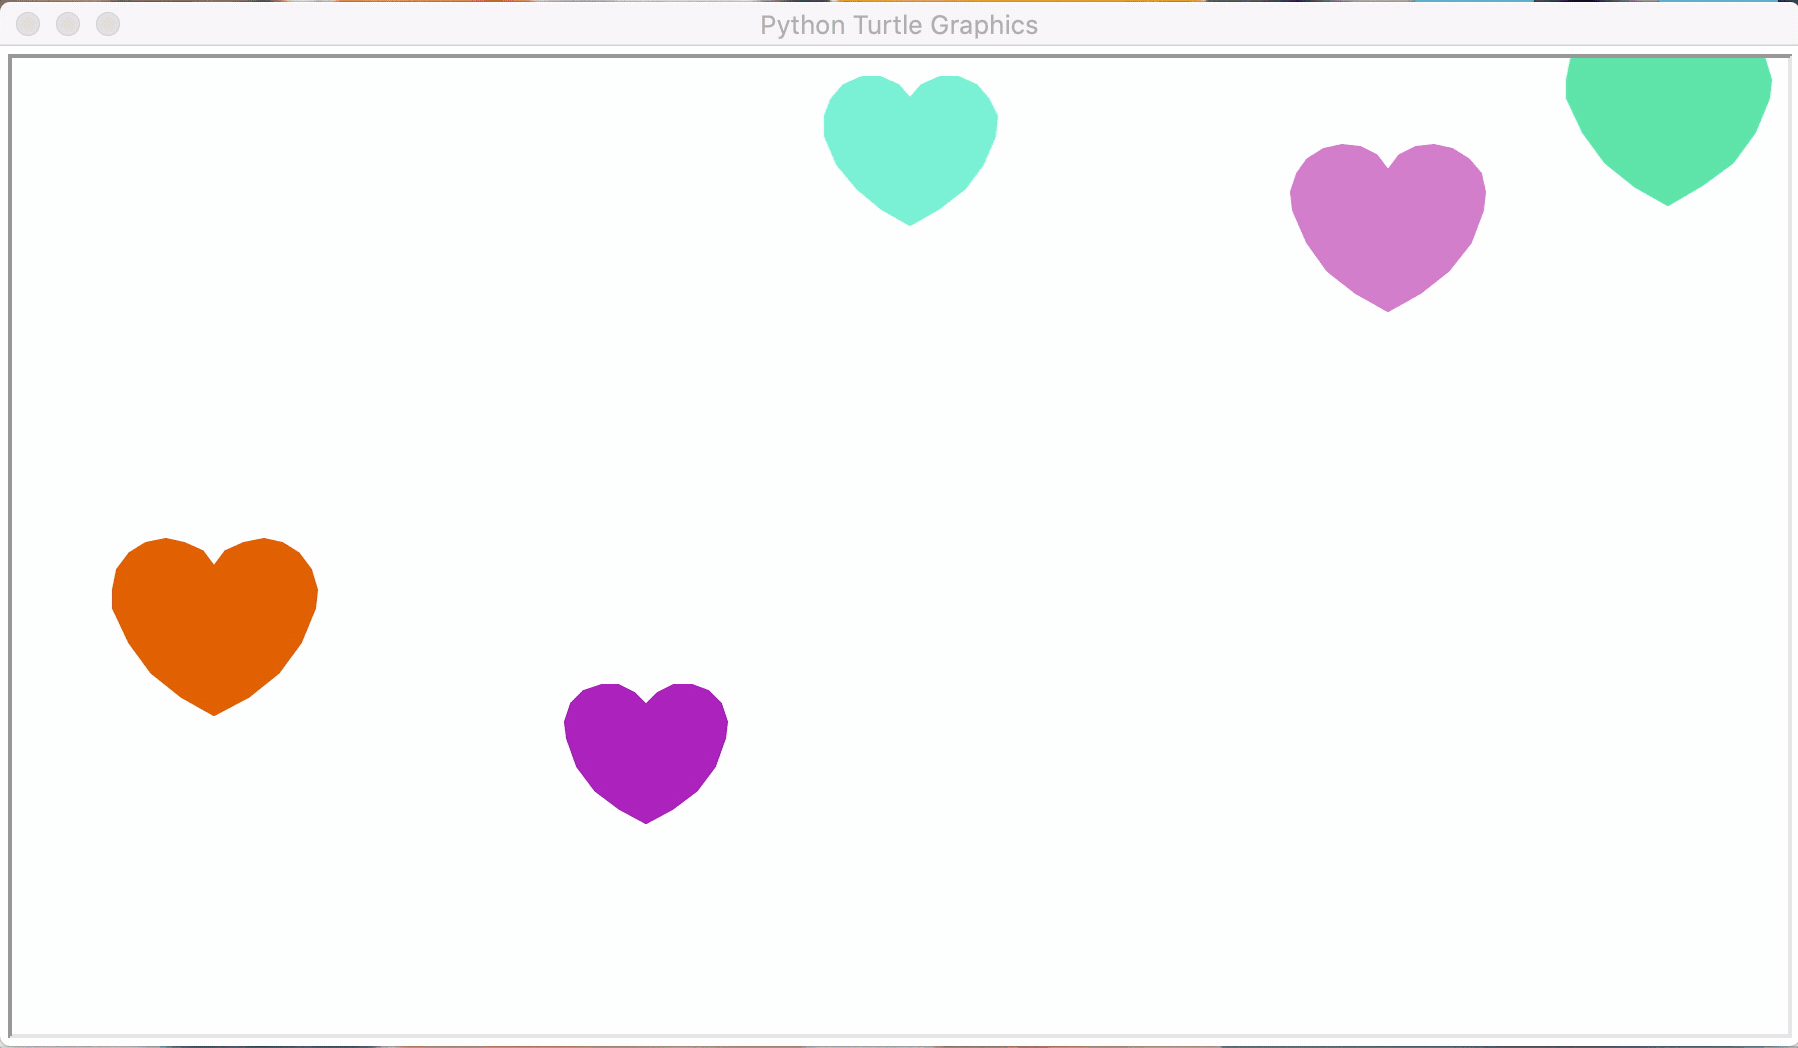Close the Python Turtle Graphics window

(28, 24)
